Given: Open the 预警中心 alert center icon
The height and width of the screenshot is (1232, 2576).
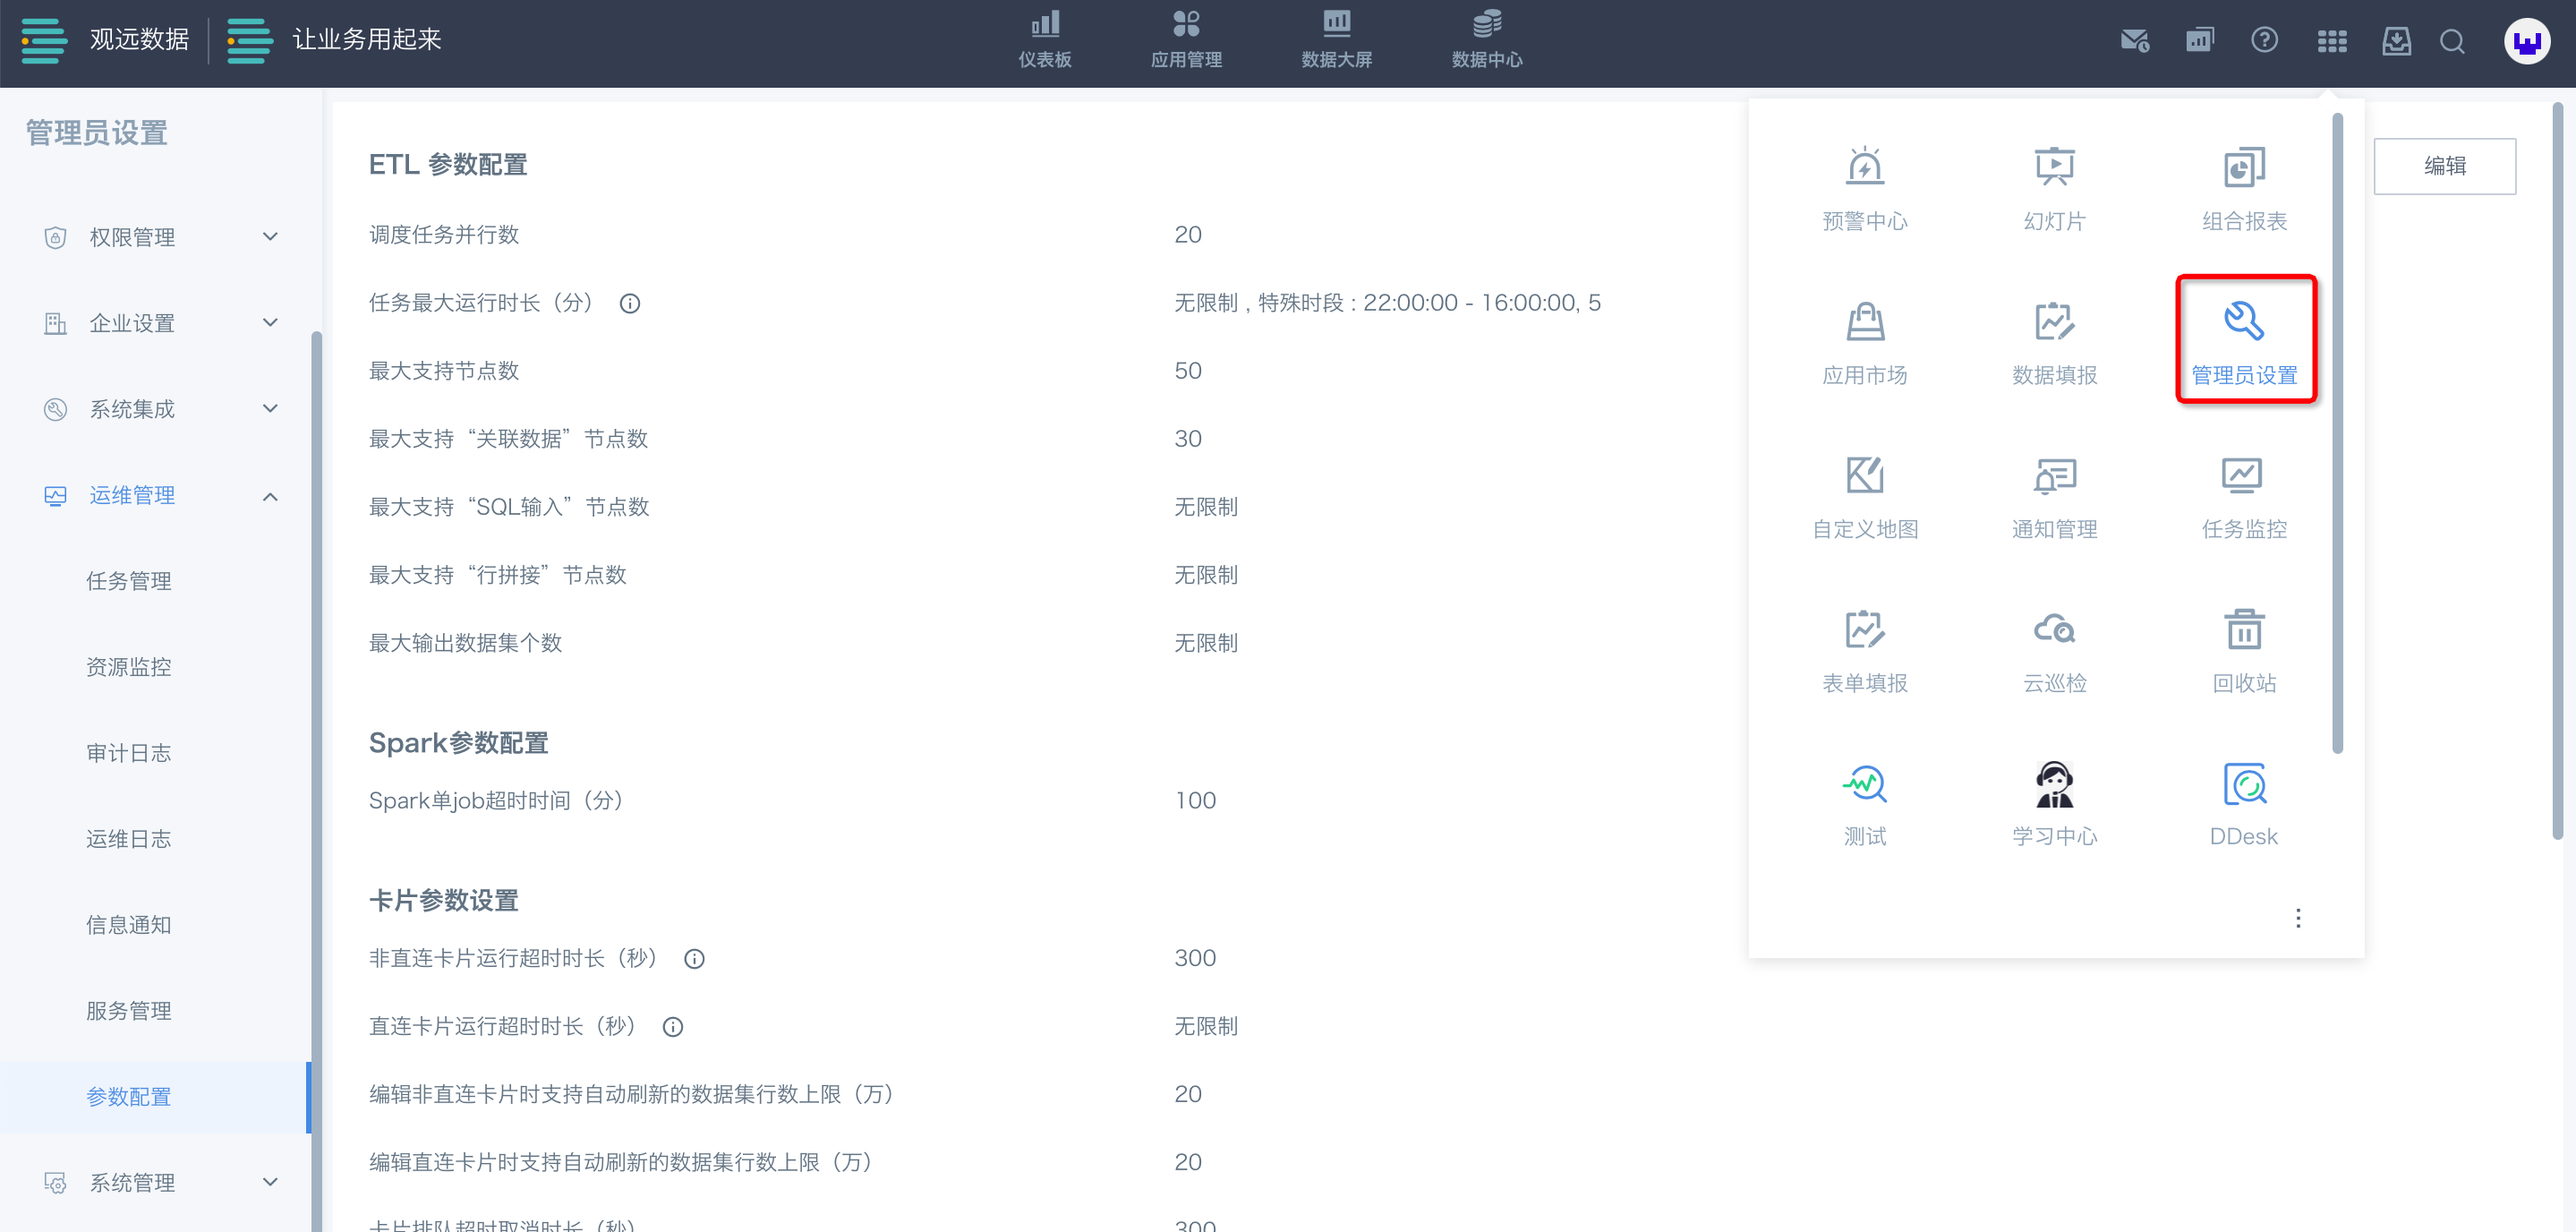Looking at the screenshot, I should point(1864,187).
